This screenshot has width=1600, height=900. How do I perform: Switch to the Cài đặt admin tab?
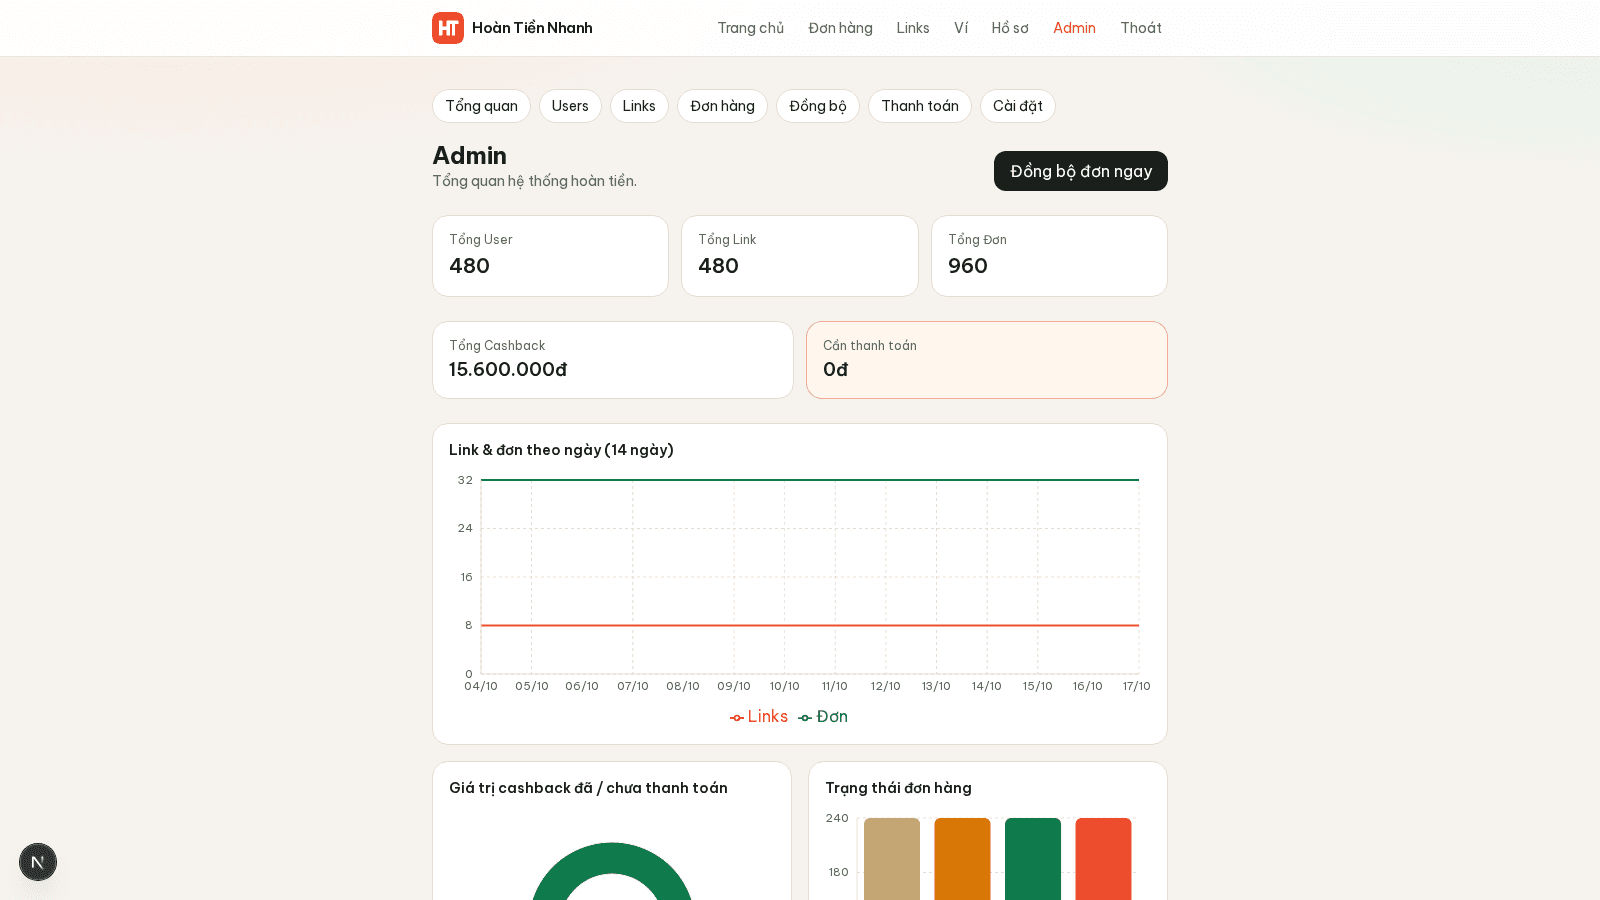pyautogui.click(x=1018, y=106)
